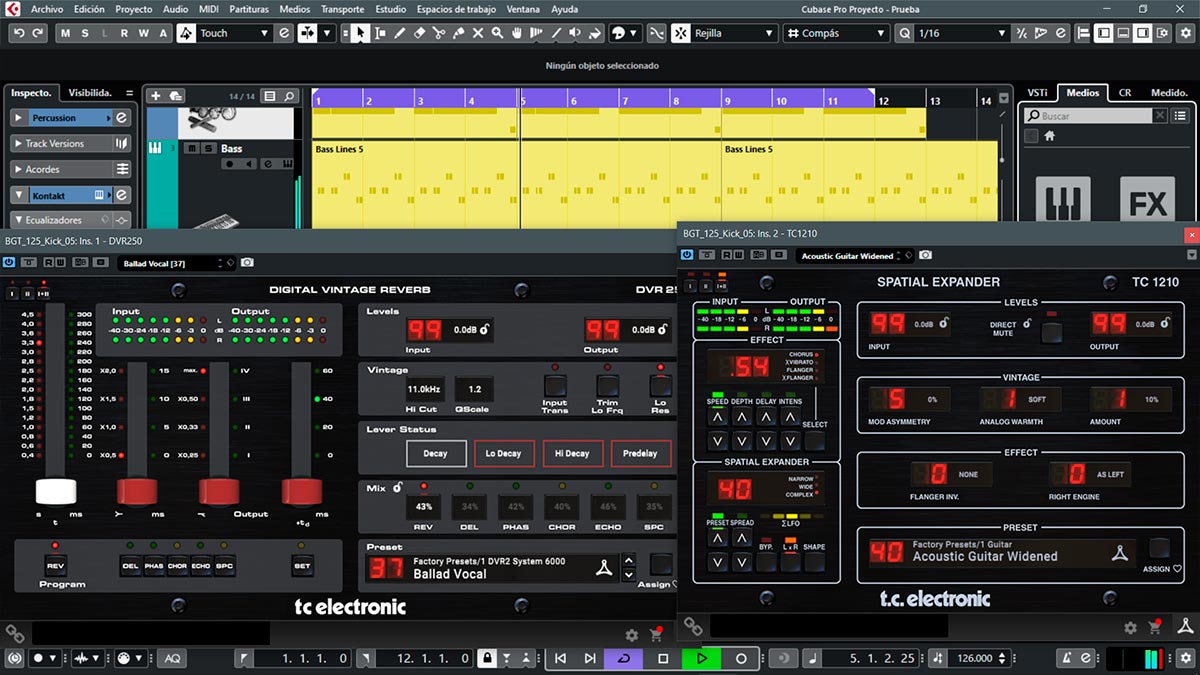Click tempo value 126.000

[x=975, y=659]
